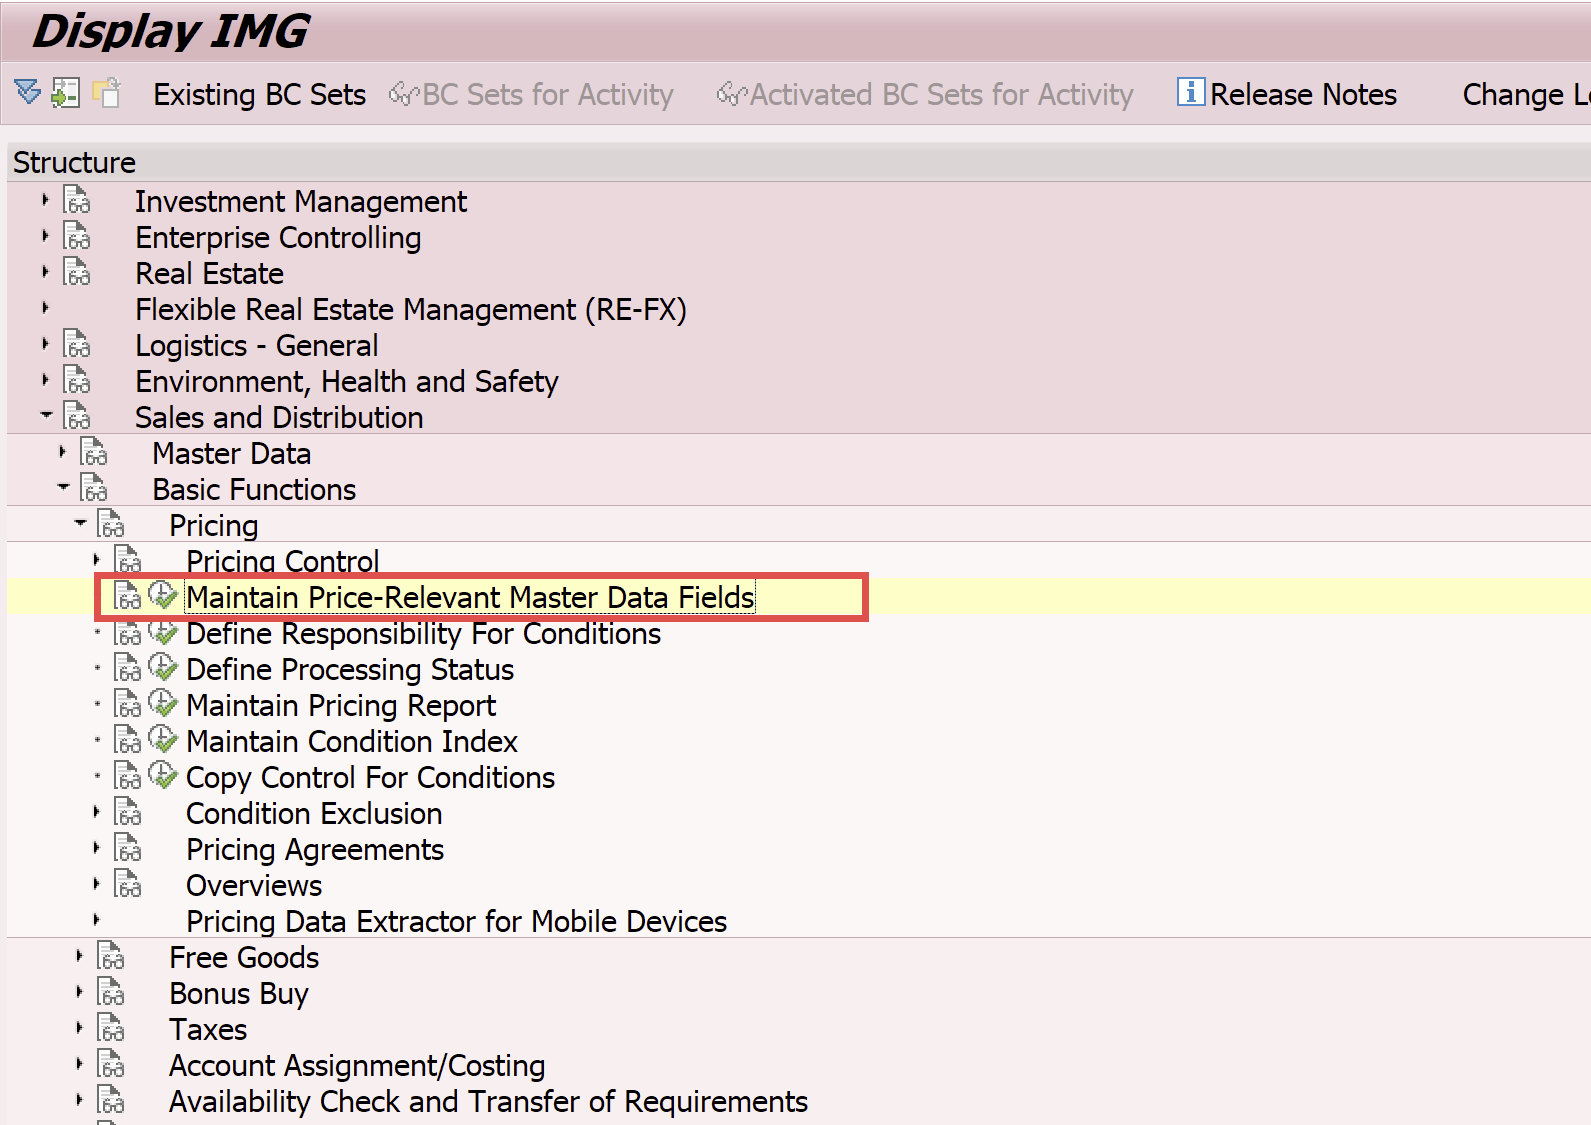The width and height of the screenshot is (1591, 1125).
Task: Select Pricing Data Extractor for Mobile Devices
Action: (456, 921)
